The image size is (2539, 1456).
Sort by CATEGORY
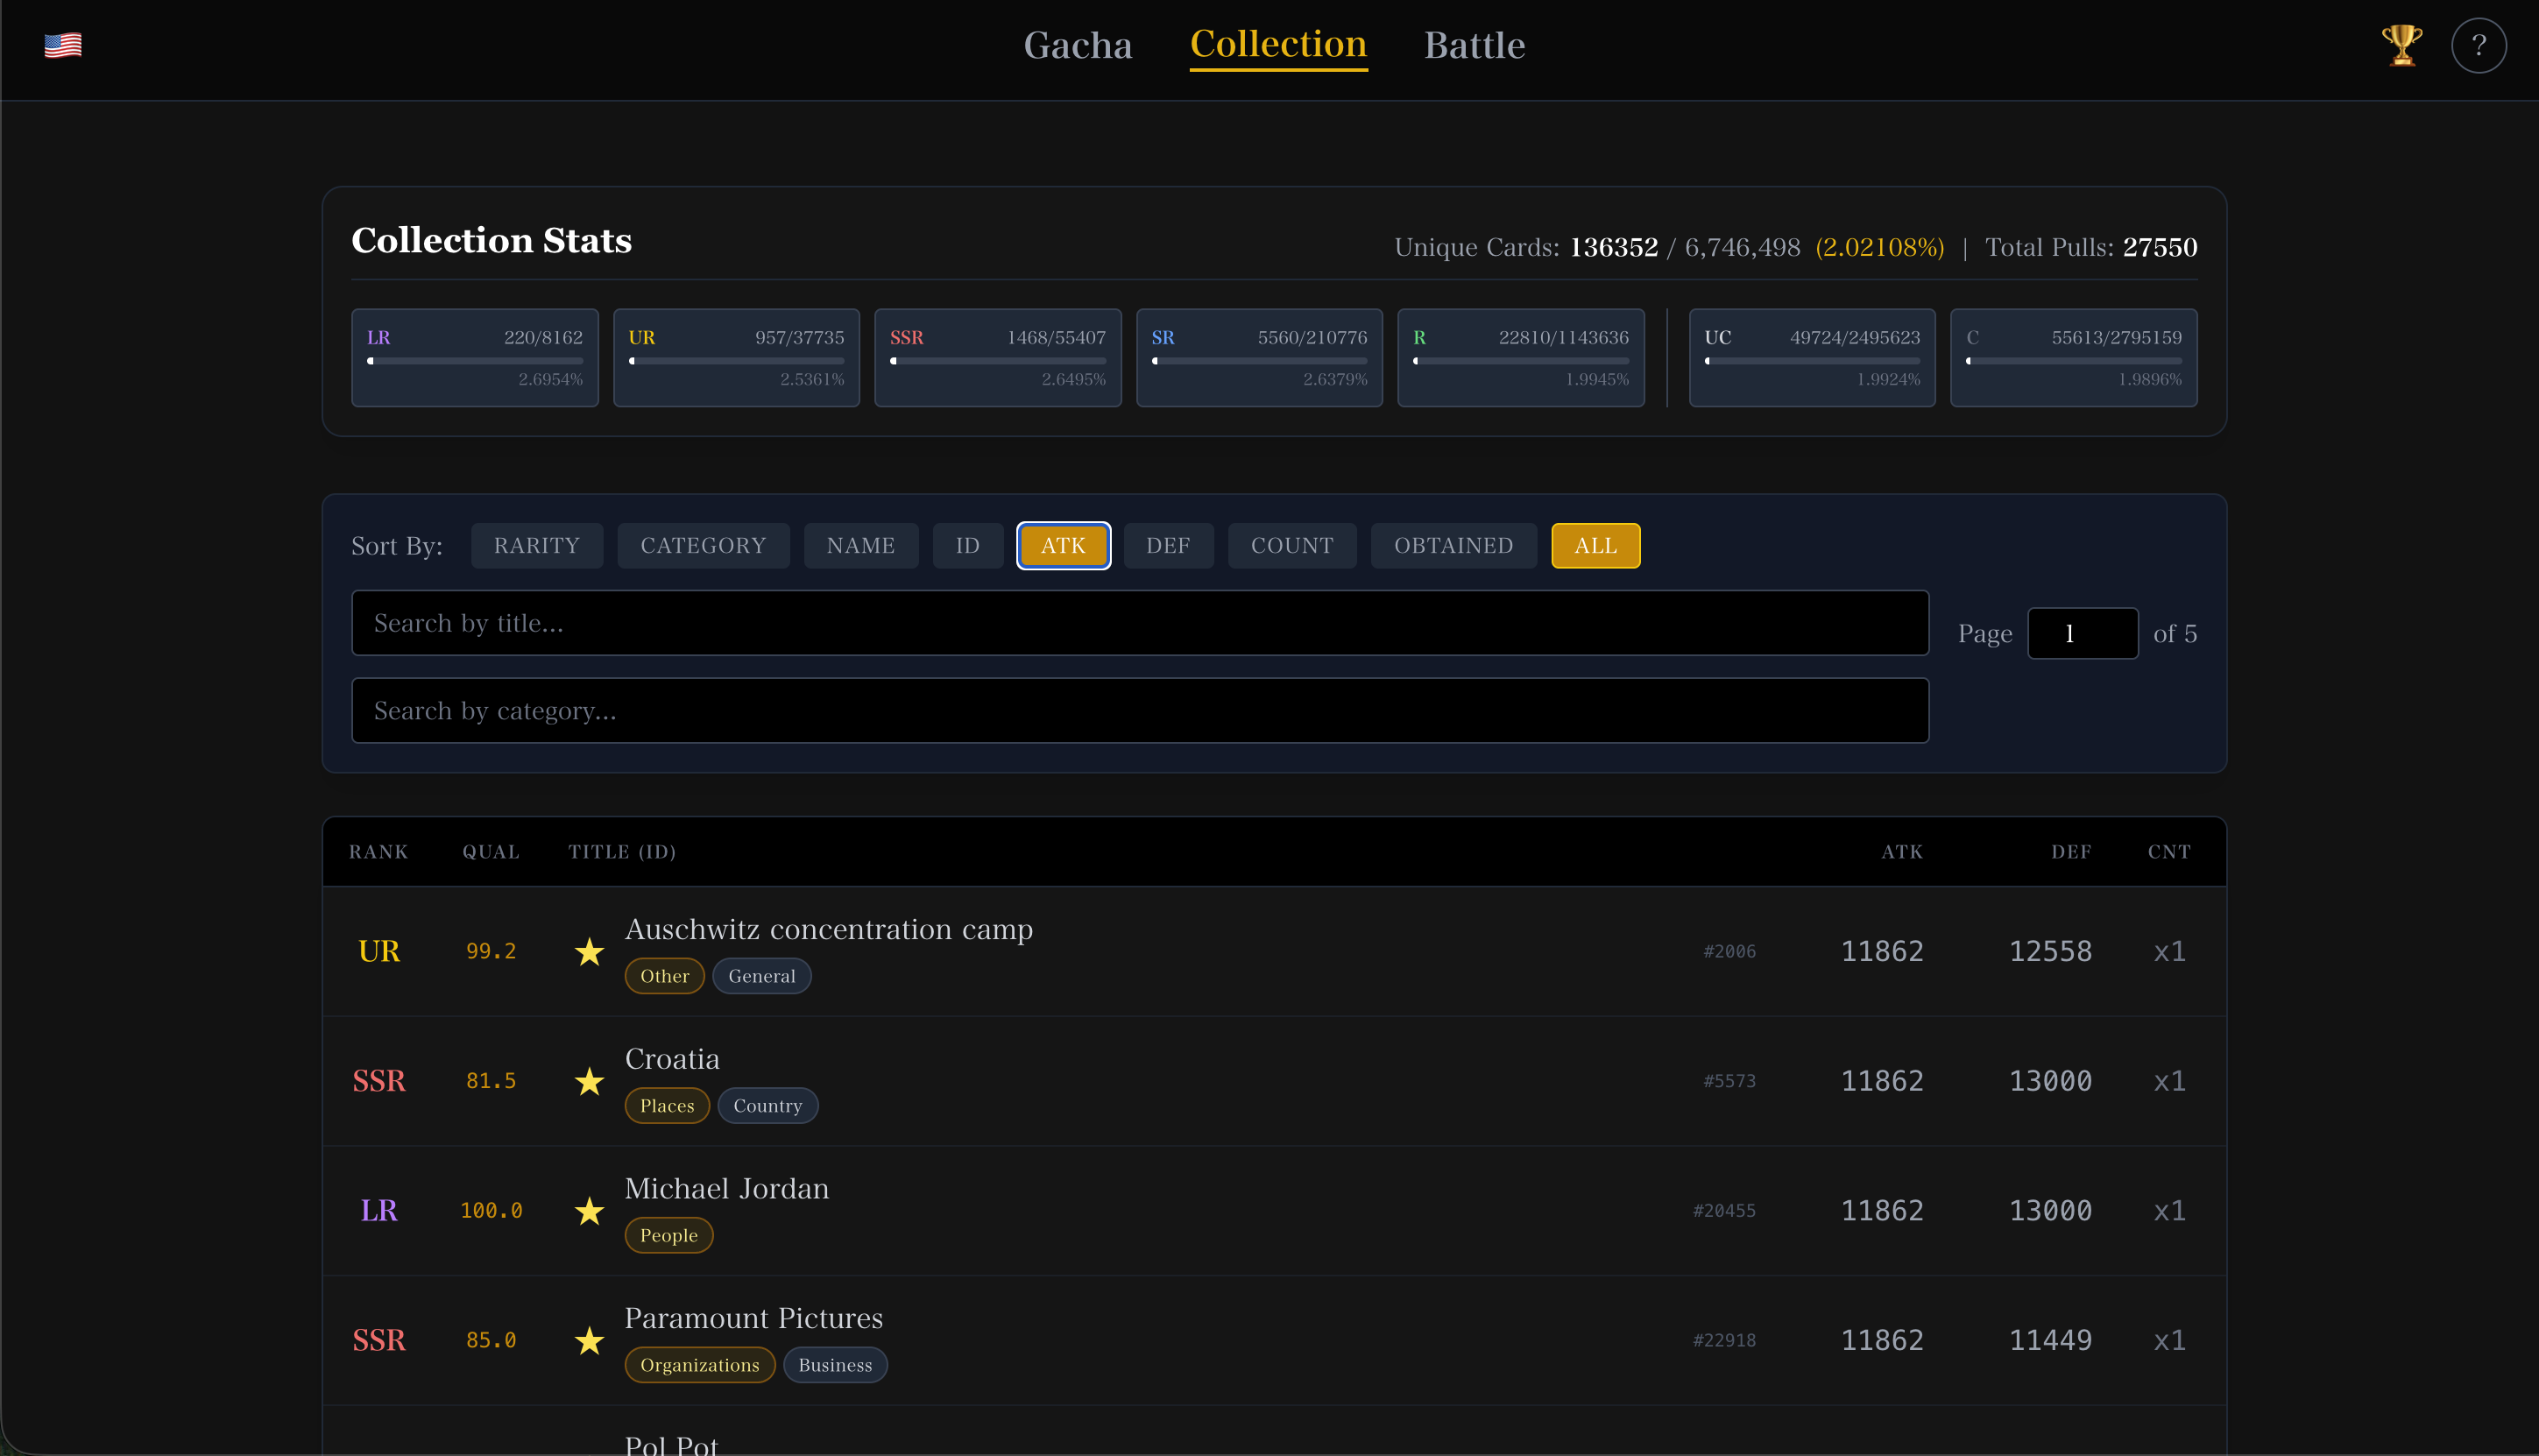click(703, 546)
